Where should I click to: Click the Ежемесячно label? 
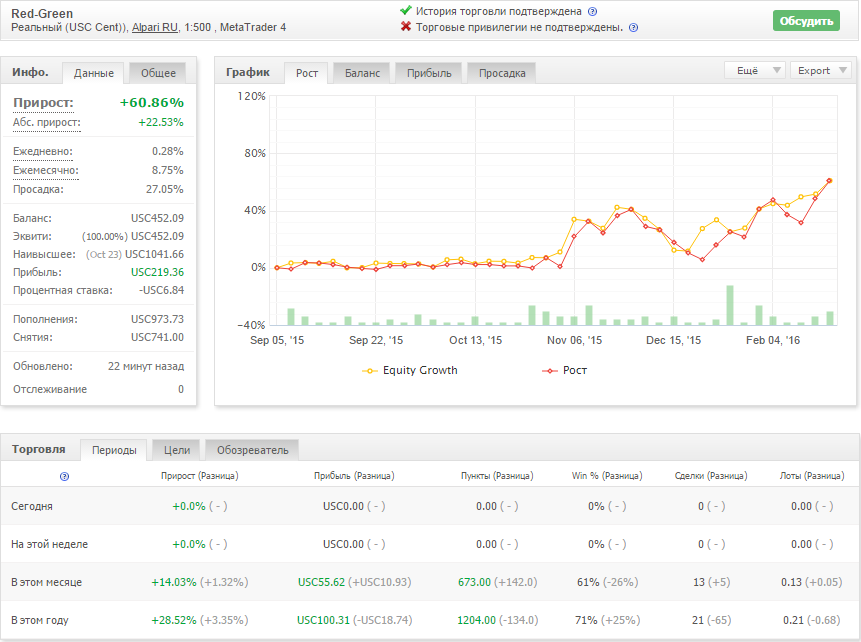46,170
